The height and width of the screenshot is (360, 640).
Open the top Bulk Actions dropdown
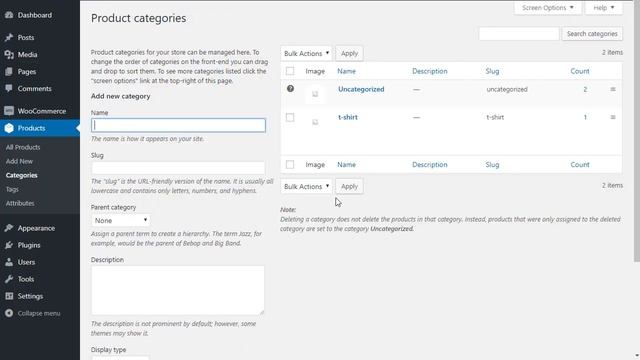[306, 53]
